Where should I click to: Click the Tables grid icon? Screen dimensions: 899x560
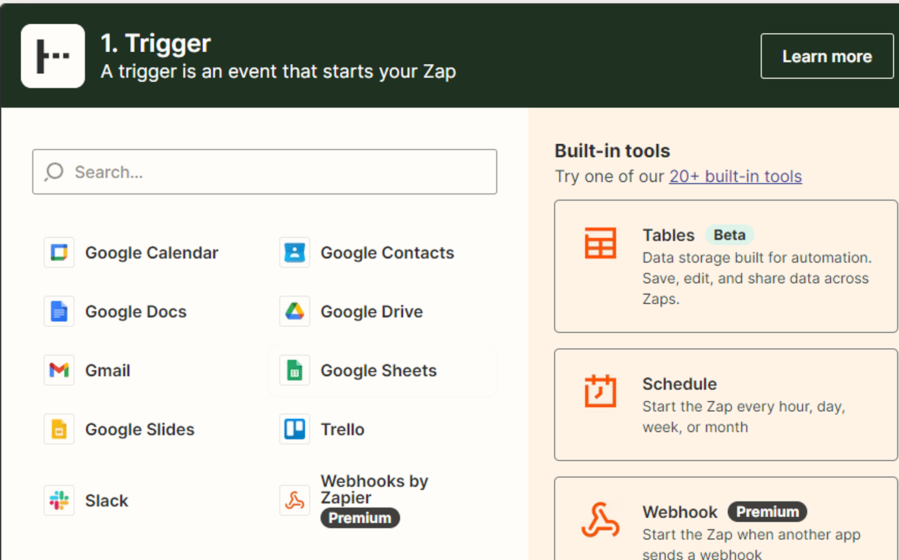click(600, 243)
